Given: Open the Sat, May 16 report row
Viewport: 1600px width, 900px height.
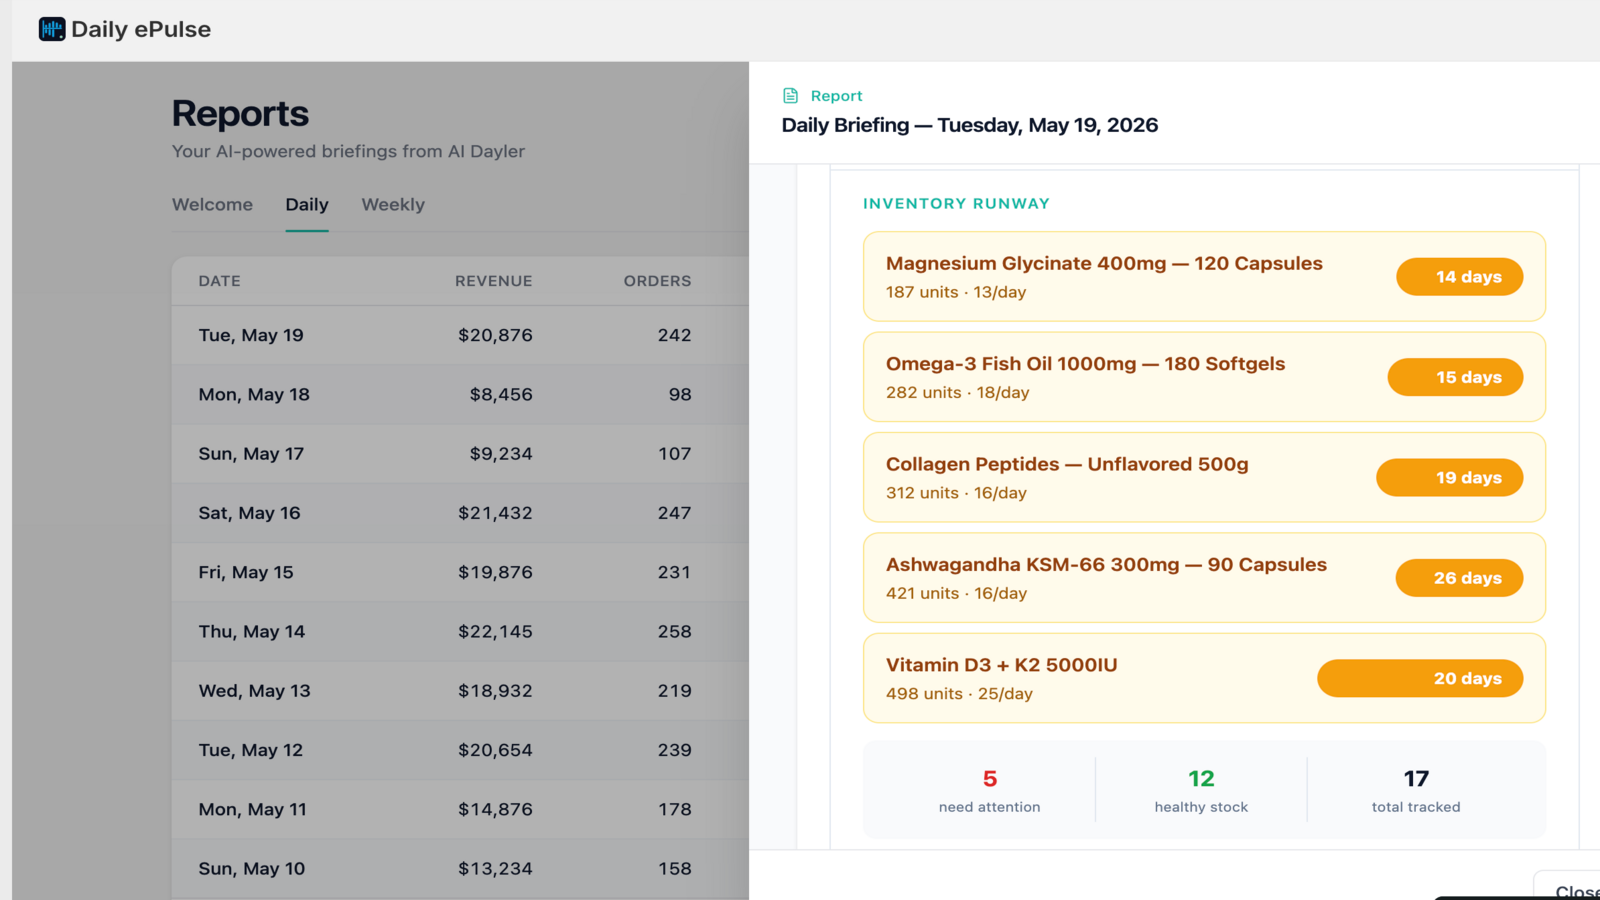Looking at the screenshot, I should 460,513.
